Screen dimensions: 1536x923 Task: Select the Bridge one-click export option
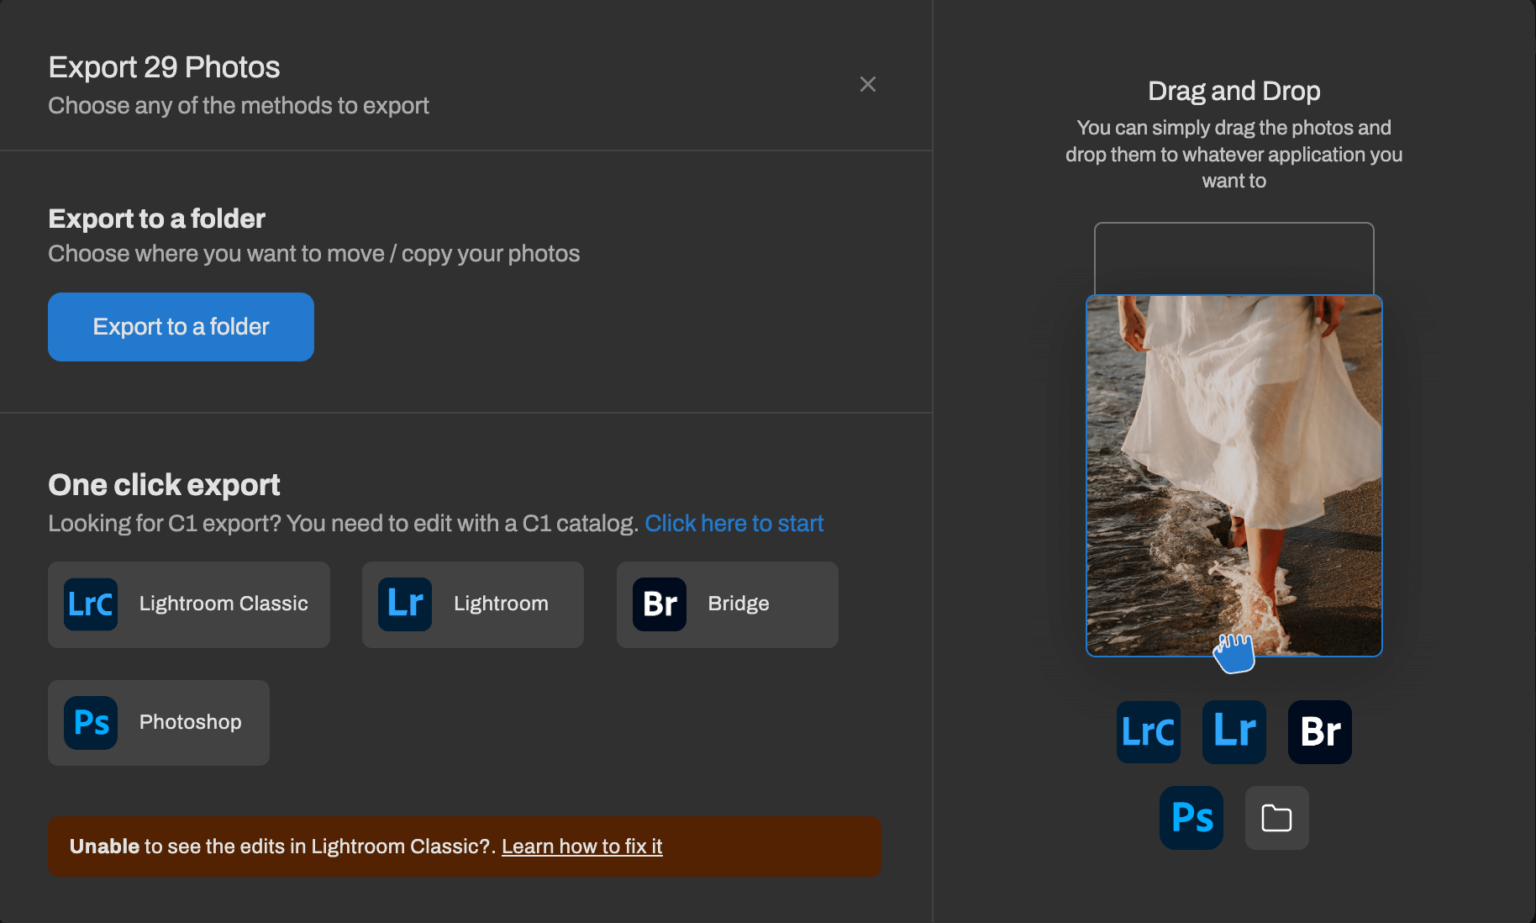726,604
